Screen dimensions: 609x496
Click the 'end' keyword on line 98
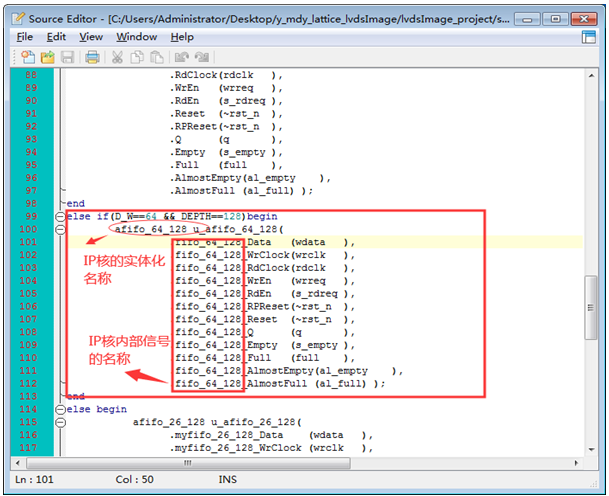(x=75, y=204)
